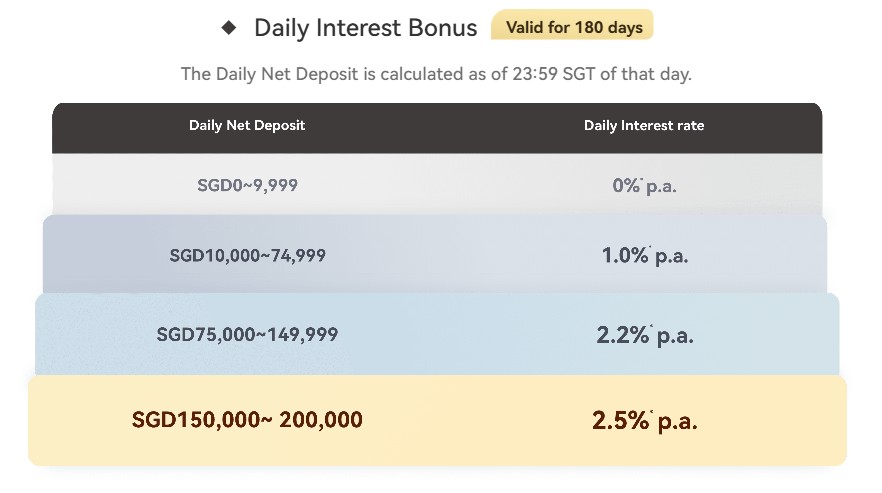Click the Valid for 180 days badge

572,26
